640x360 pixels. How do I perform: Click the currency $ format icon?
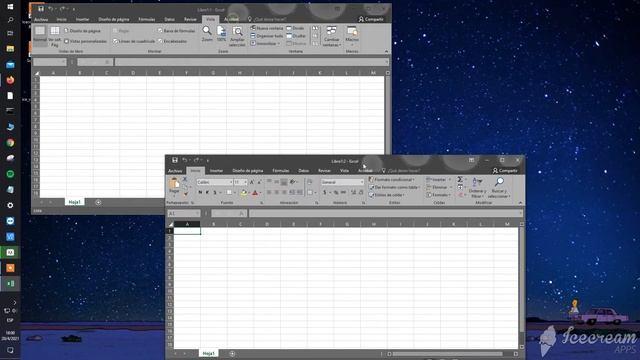[325, 192]
